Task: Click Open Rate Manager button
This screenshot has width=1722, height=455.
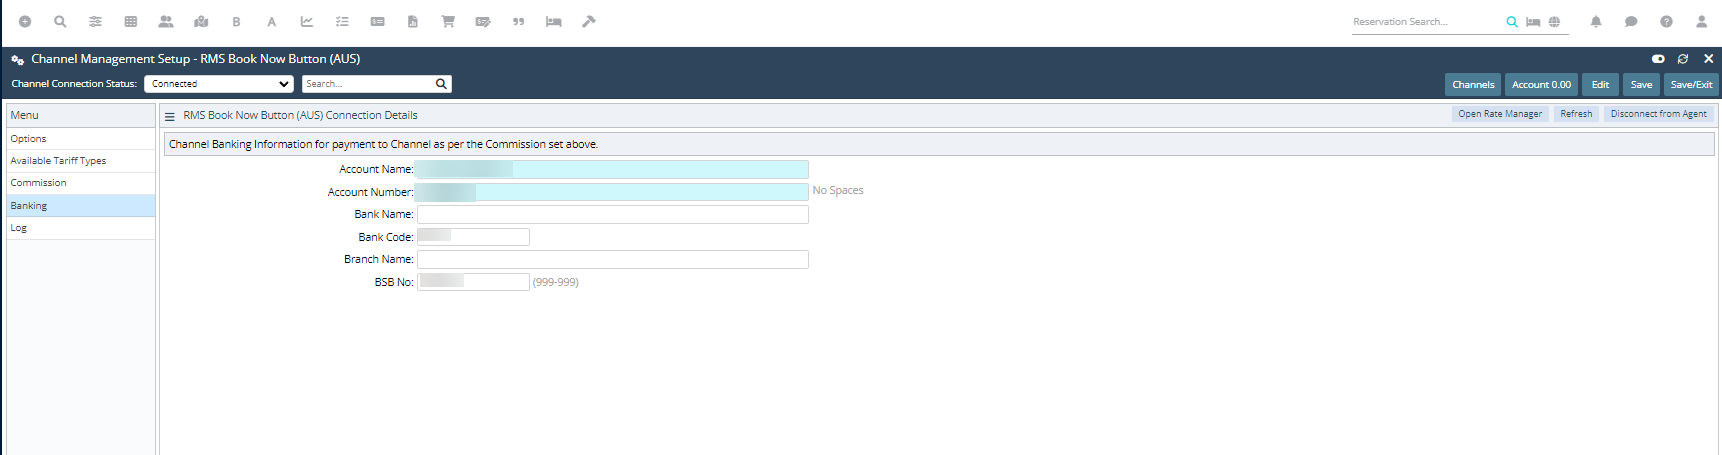Action: pos(1499,114)
